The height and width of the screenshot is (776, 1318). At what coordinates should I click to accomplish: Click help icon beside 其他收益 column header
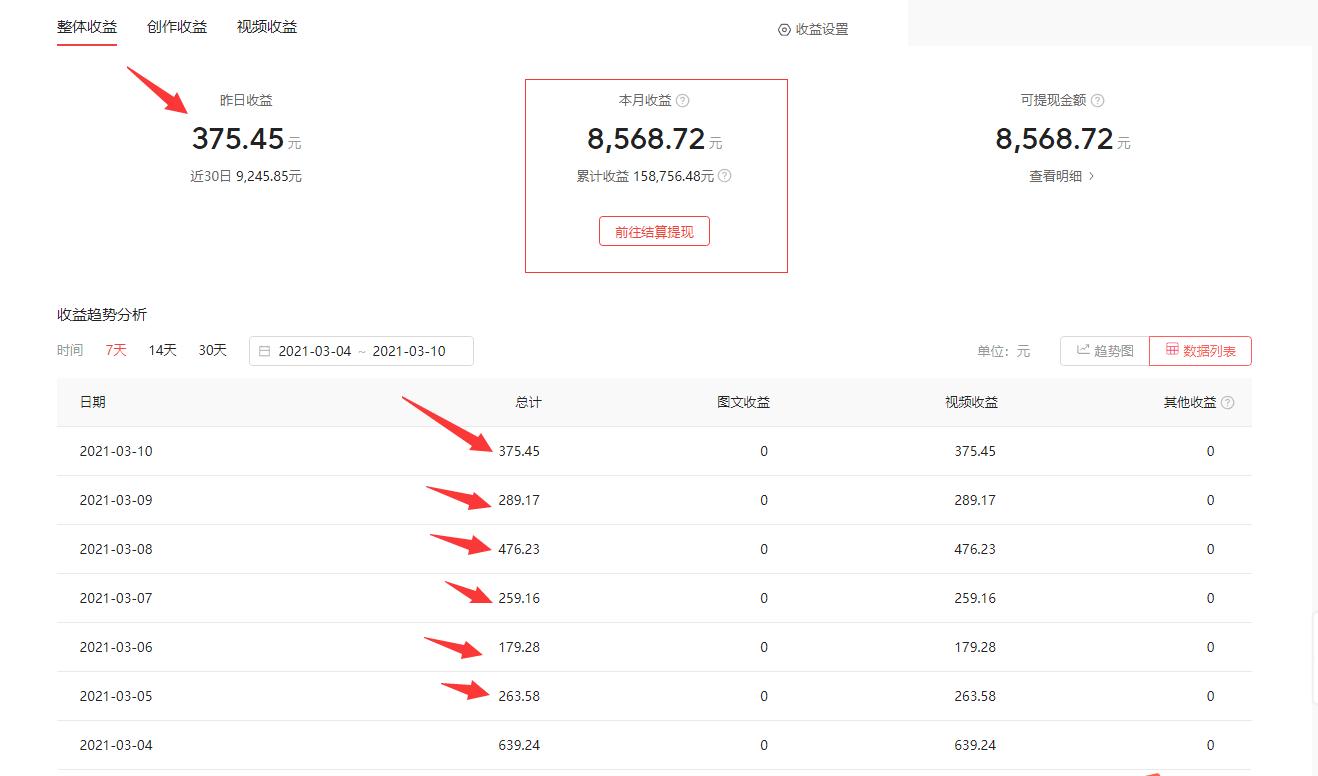(1228, 403)
